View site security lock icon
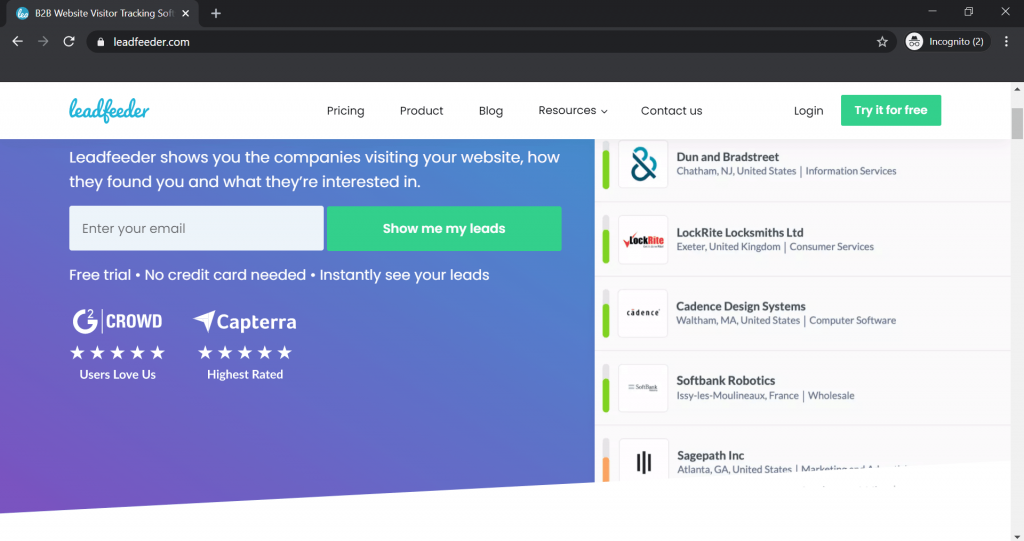 (x=101, y=42)
